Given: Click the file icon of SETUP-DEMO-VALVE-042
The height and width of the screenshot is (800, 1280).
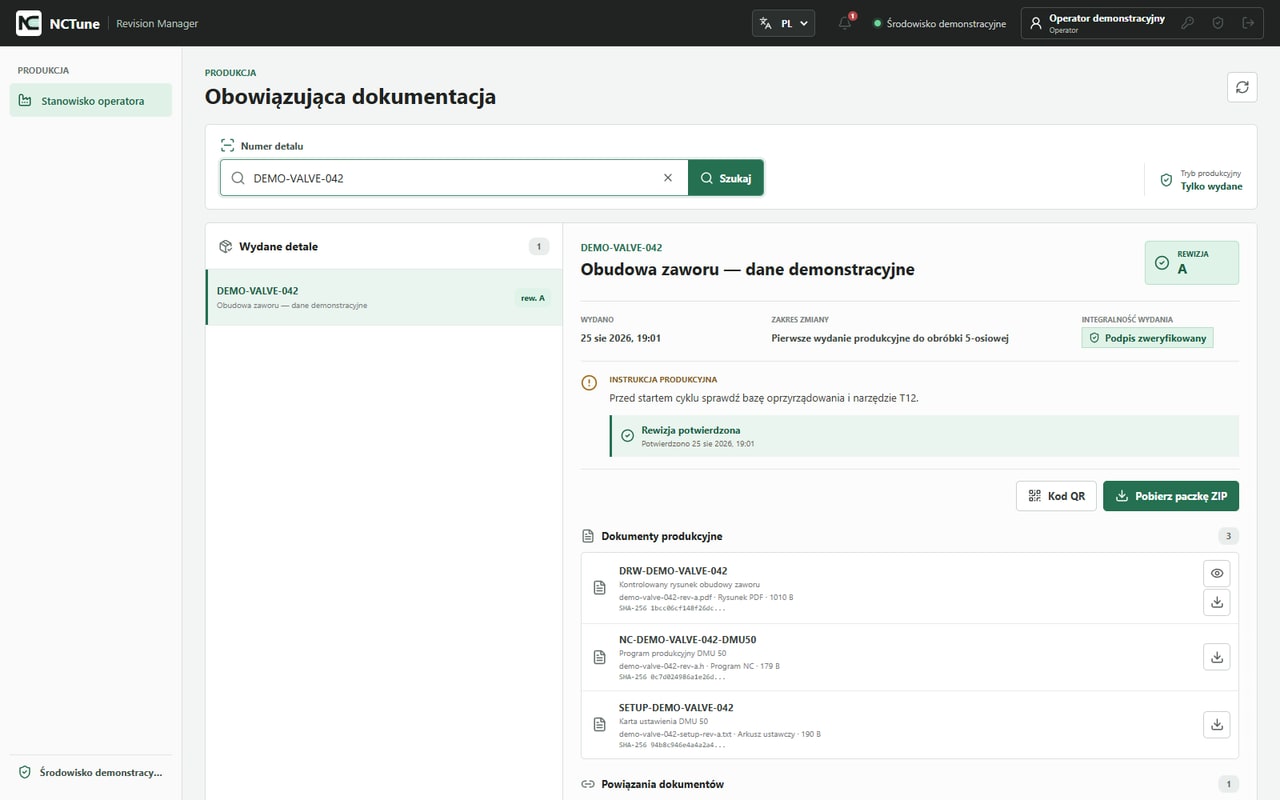Looking at the screenshot, I should coord(600,725).
